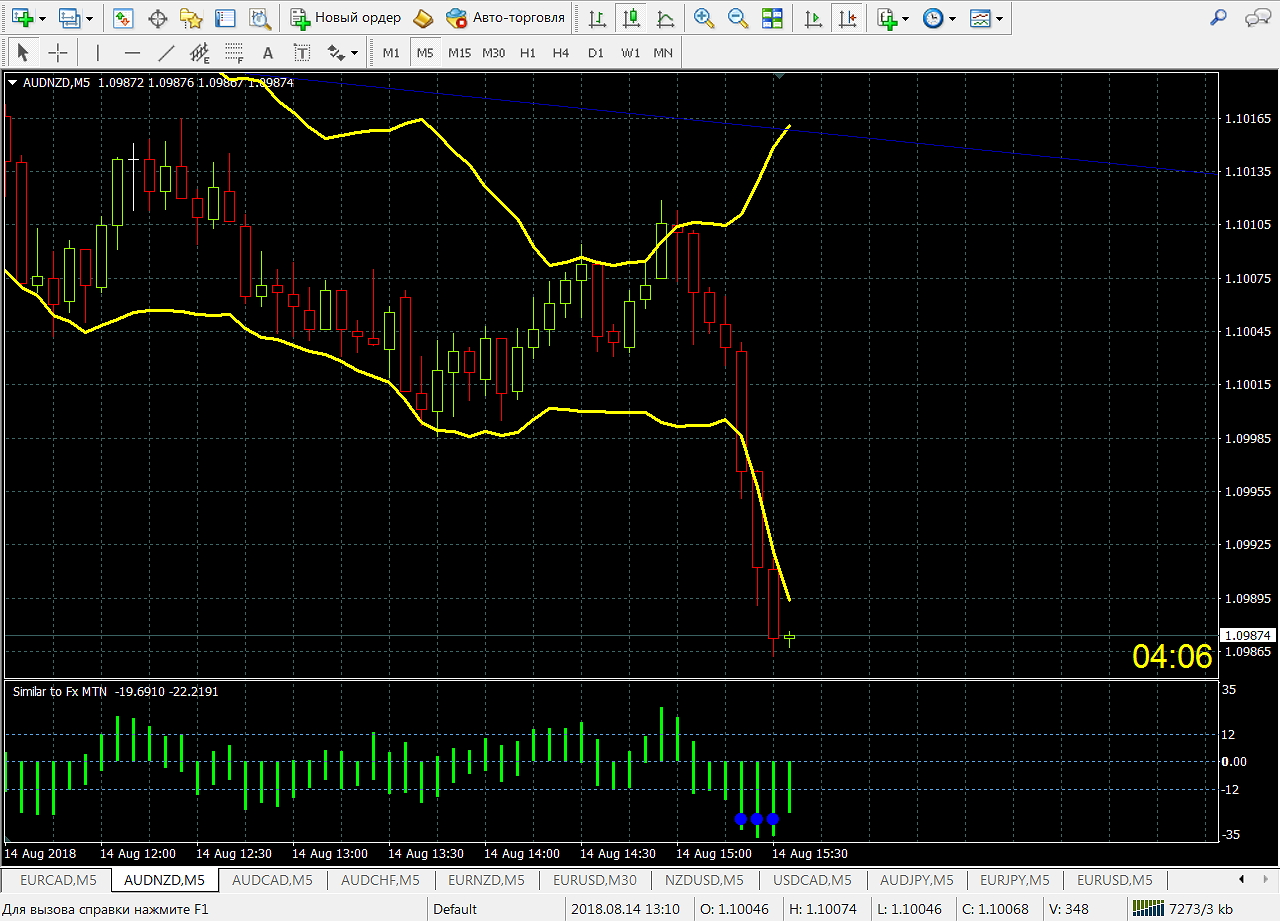Switch to the EURCAD,M5 tab
The height and width of the screenshot is (921, 1280).
tap(58, 880)
